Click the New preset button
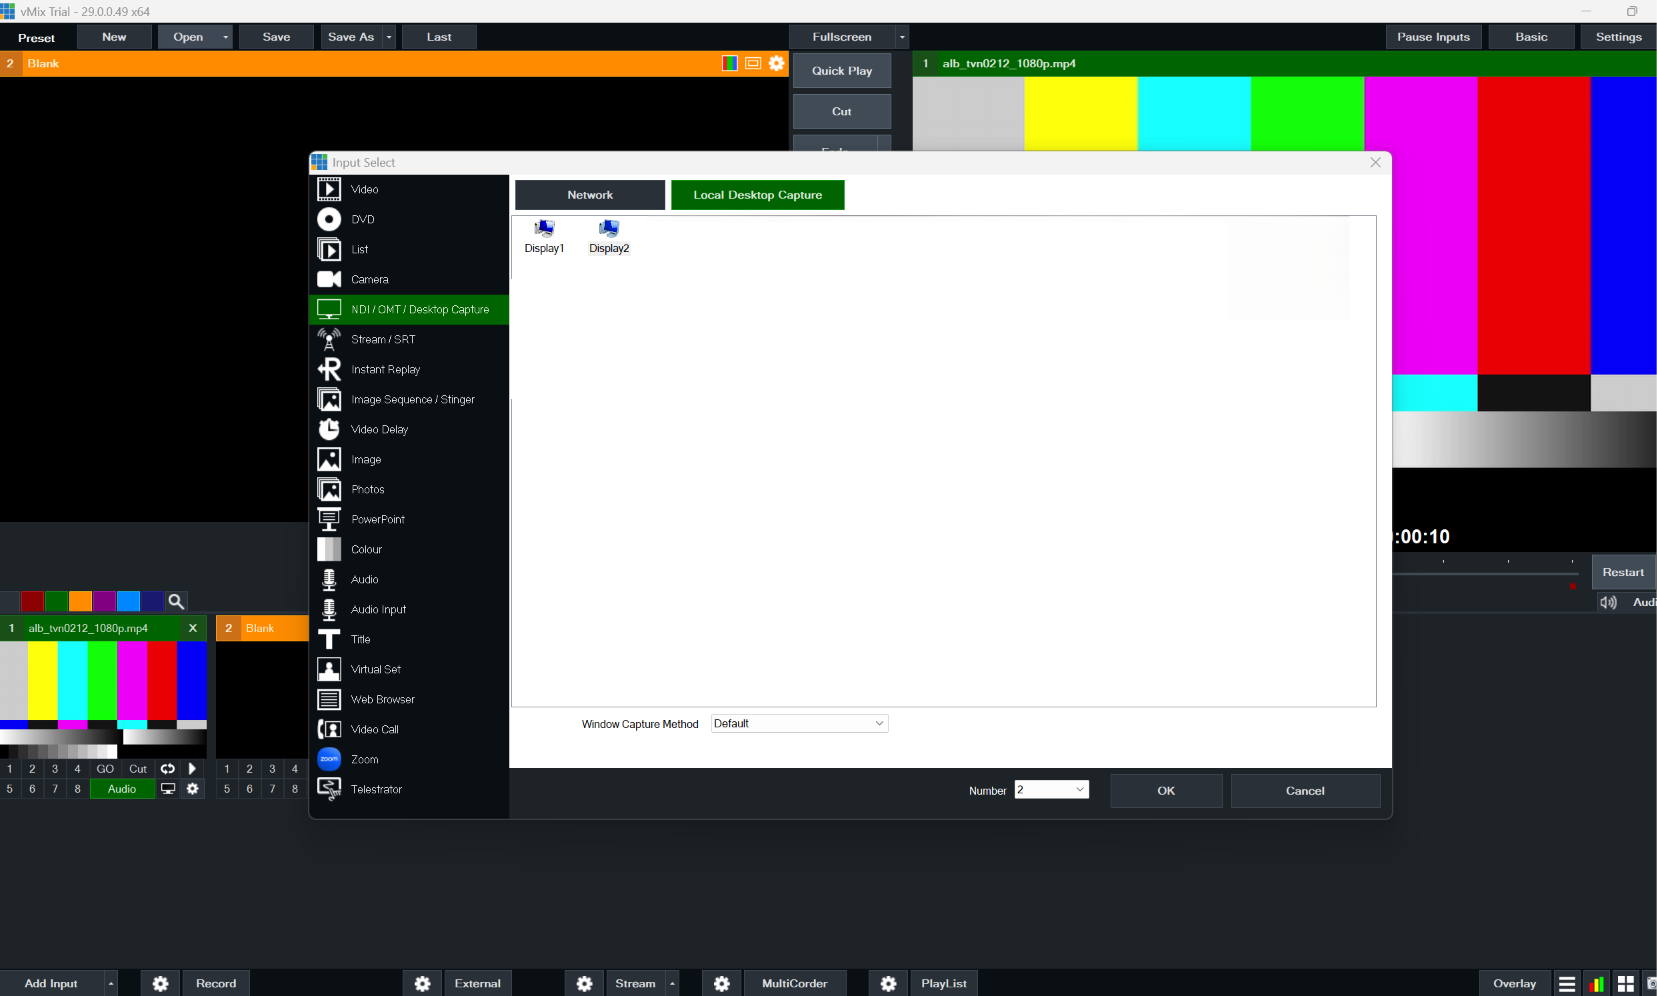 point(114,37)
